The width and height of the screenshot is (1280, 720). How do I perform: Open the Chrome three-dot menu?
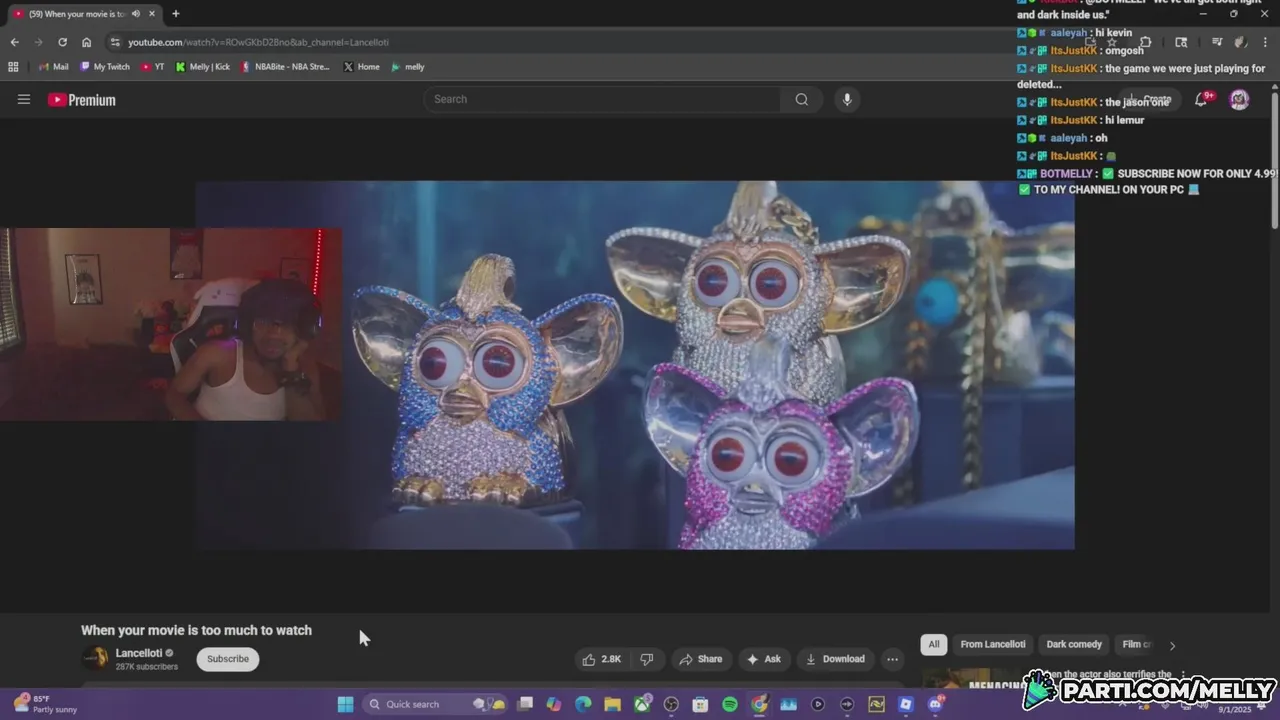[1266, 42]
